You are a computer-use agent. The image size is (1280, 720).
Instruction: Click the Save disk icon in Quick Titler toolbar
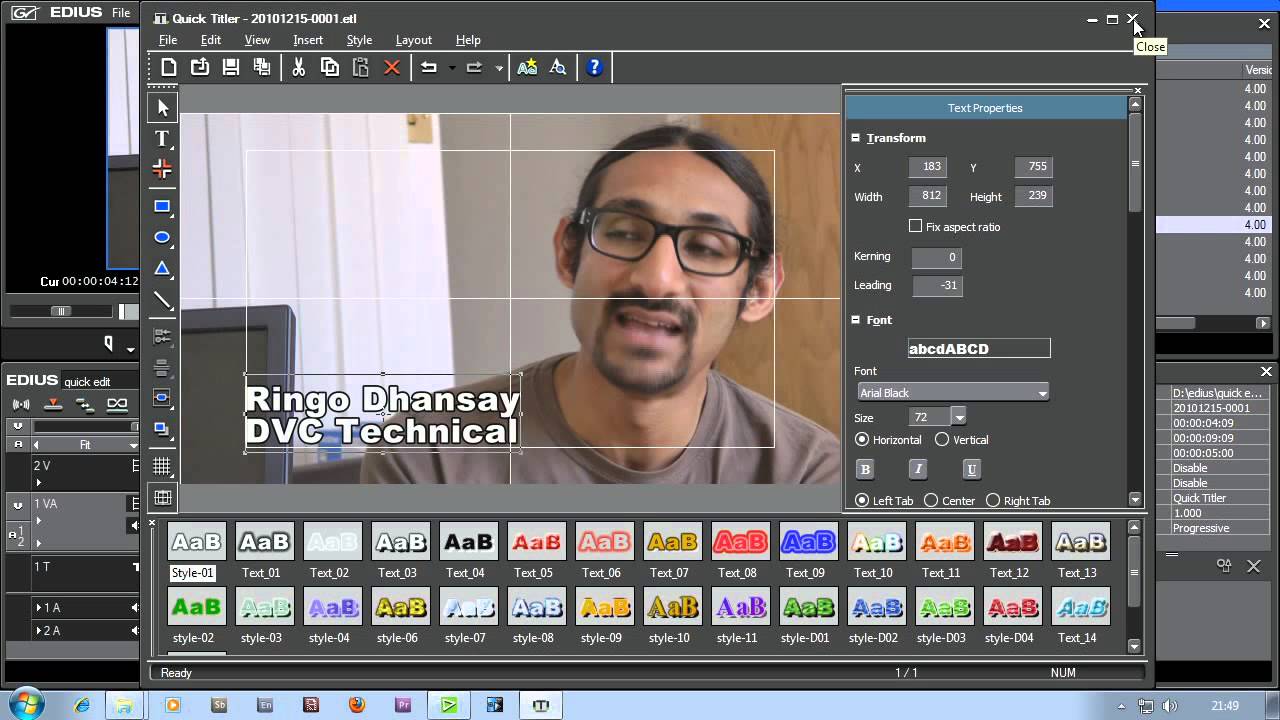[231, 67]
